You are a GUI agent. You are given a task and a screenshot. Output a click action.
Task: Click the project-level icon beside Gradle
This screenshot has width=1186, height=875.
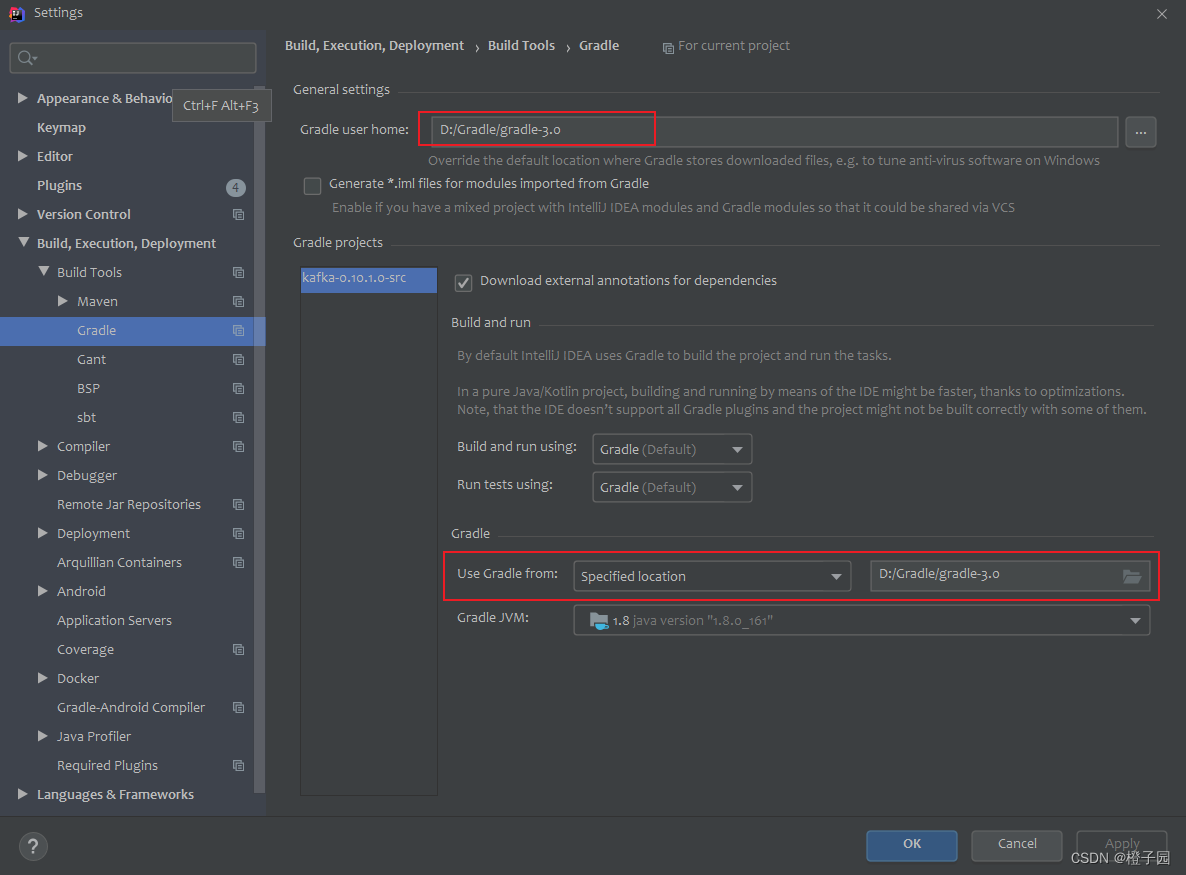(x=238, y=330)
